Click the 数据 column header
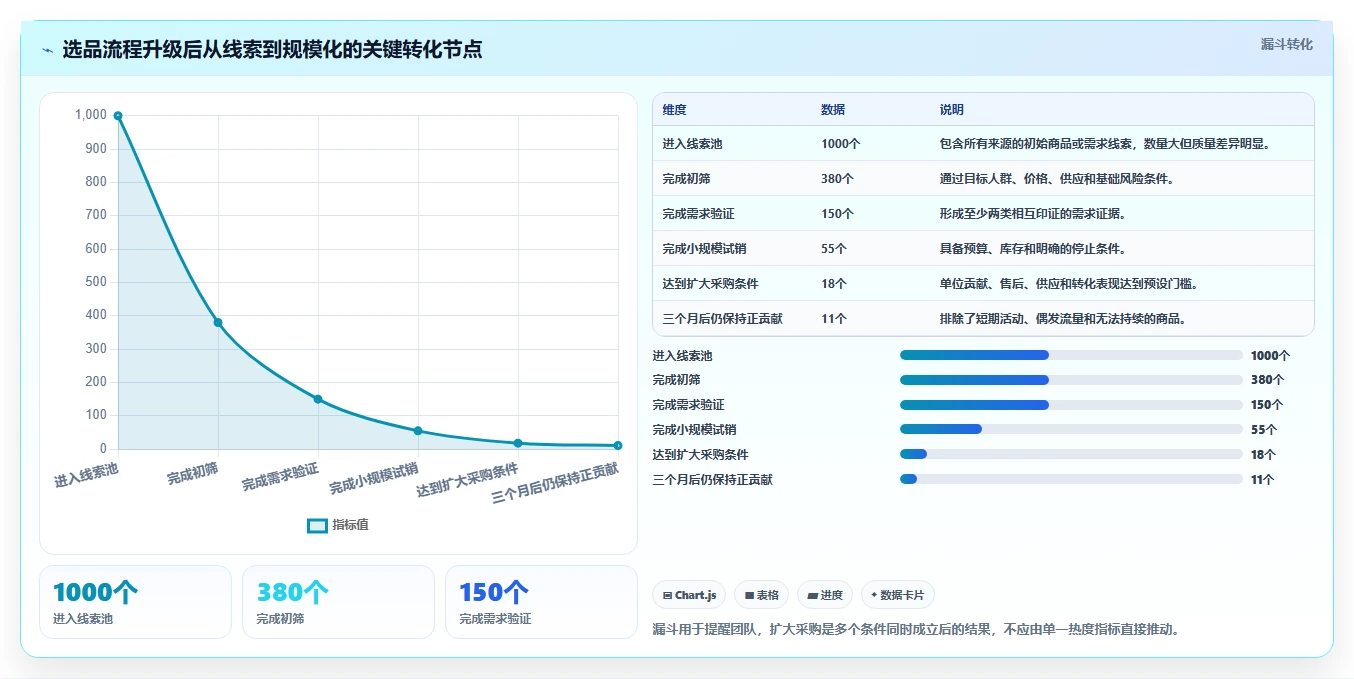 pos(833,110)
